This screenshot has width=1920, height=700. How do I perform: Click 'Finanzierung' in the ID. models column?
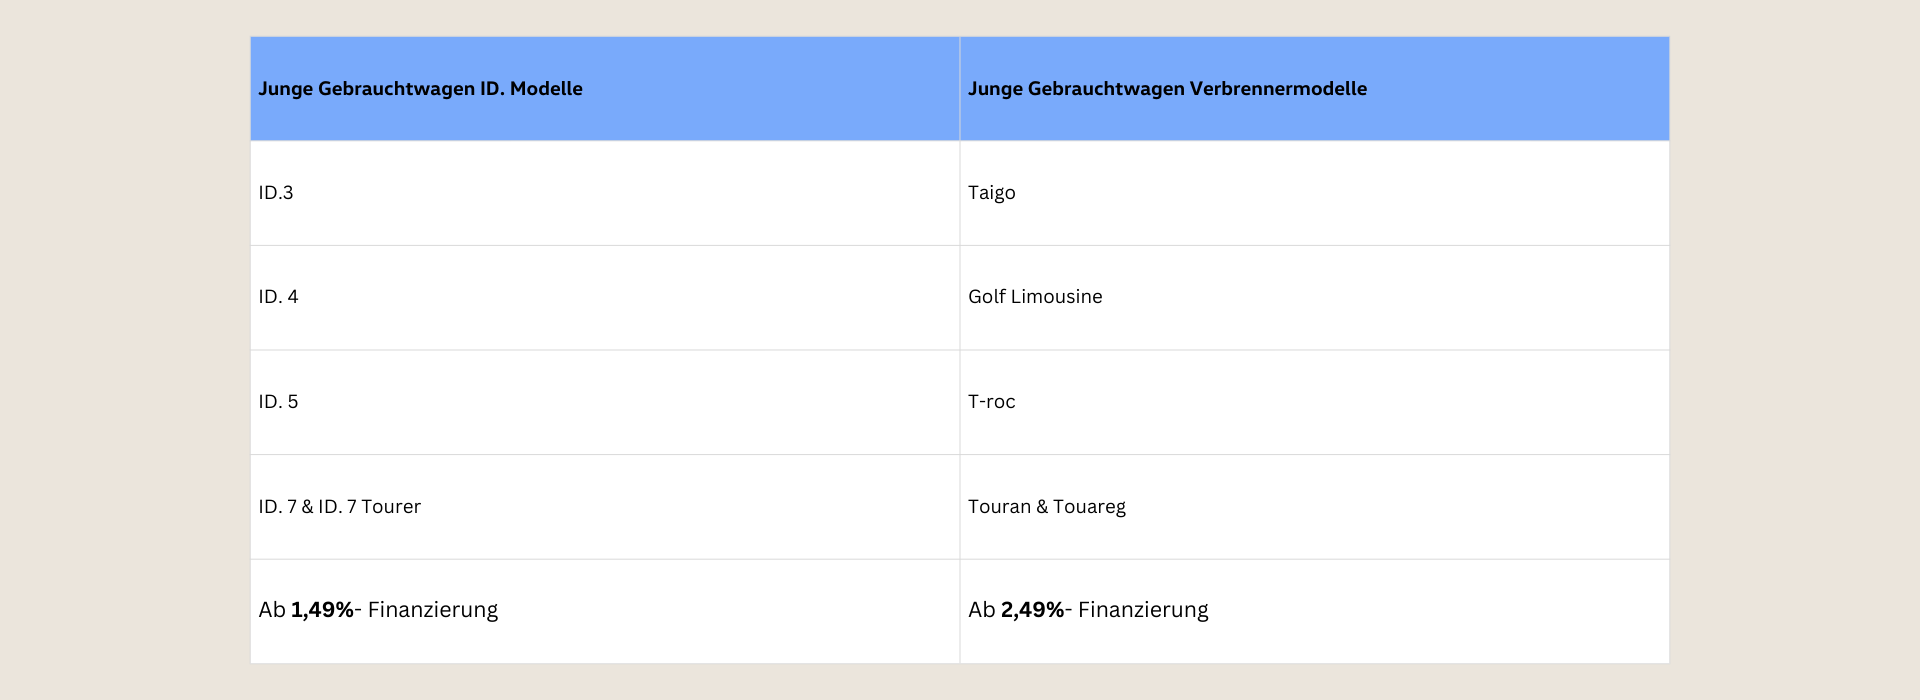[x=432, y=610]
